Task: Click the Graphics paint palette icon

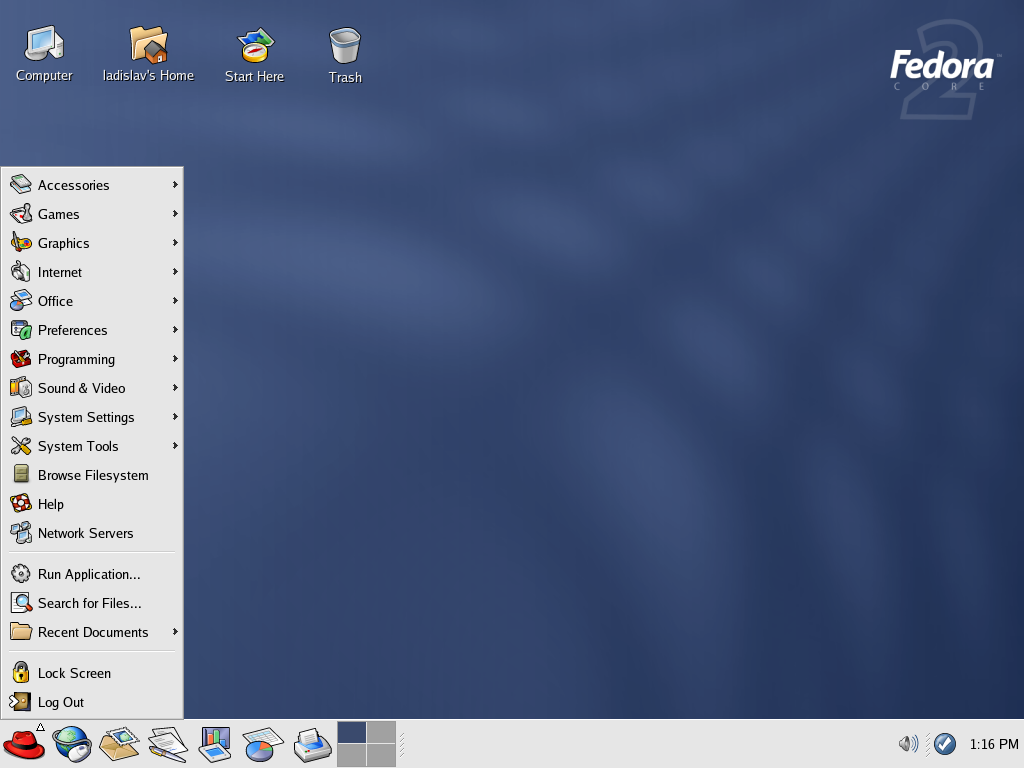Action: point(21,242)
